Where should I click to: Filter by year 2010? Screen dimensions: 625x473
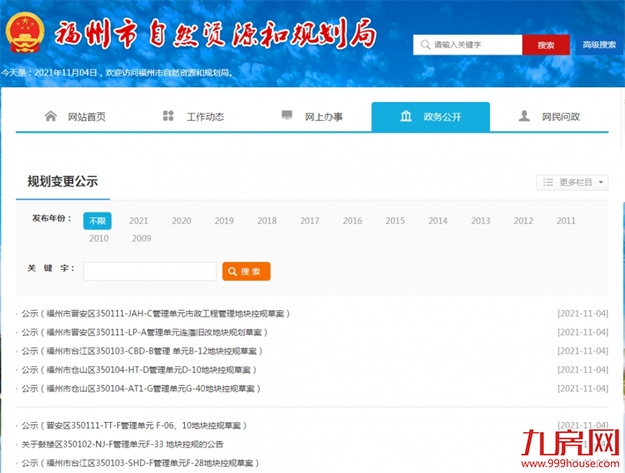click(x=99, y=238)
